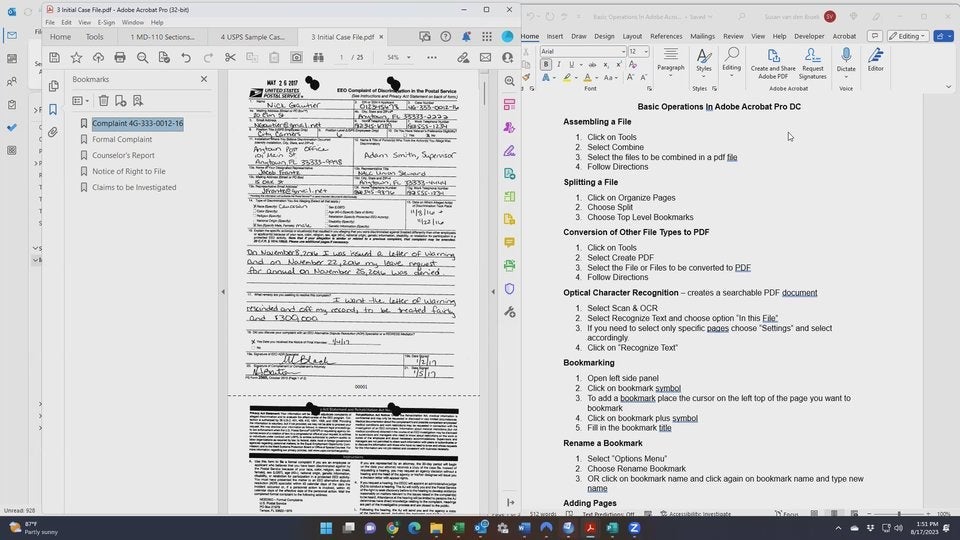Collapse the Word ribbon with the chevron

point(948,87)
